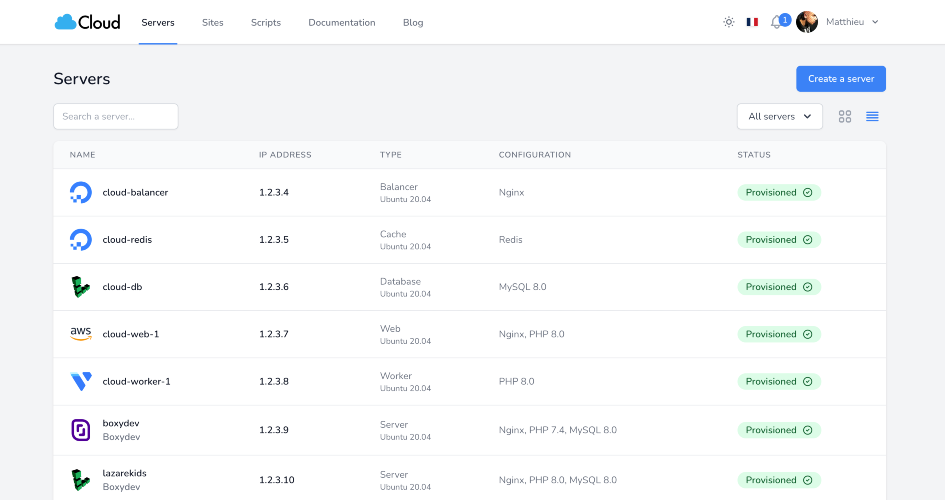Click the Balancer type cell

(x=405, y=193)
